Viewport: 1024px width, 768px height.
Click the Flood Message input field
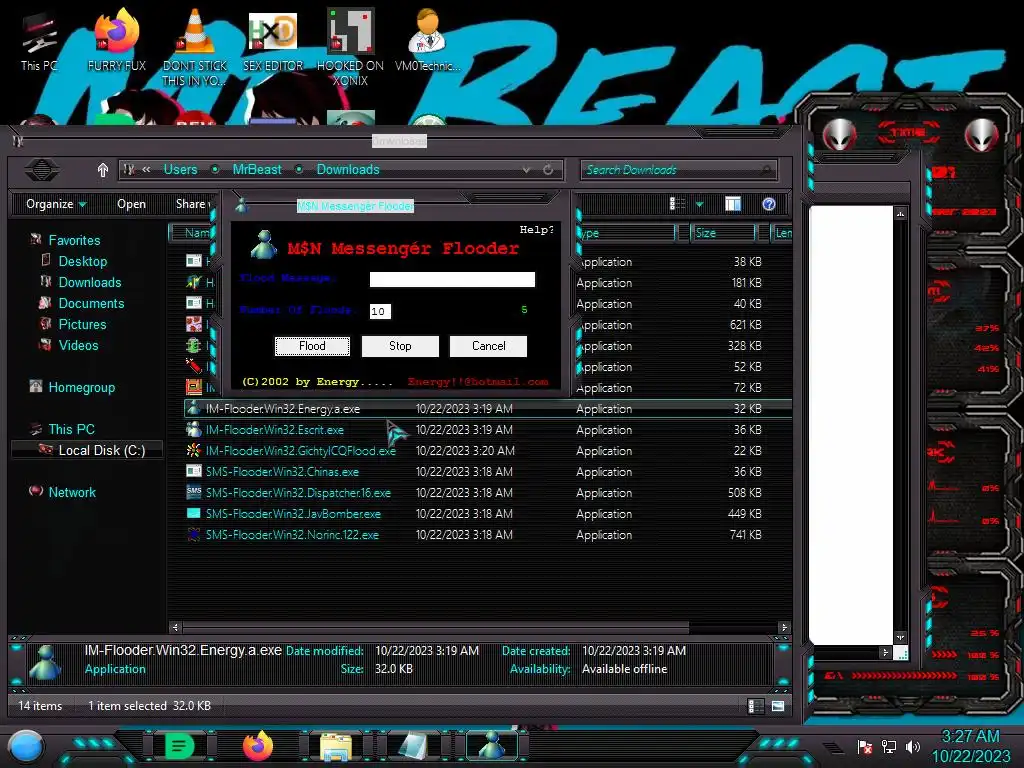coord(452,280)
